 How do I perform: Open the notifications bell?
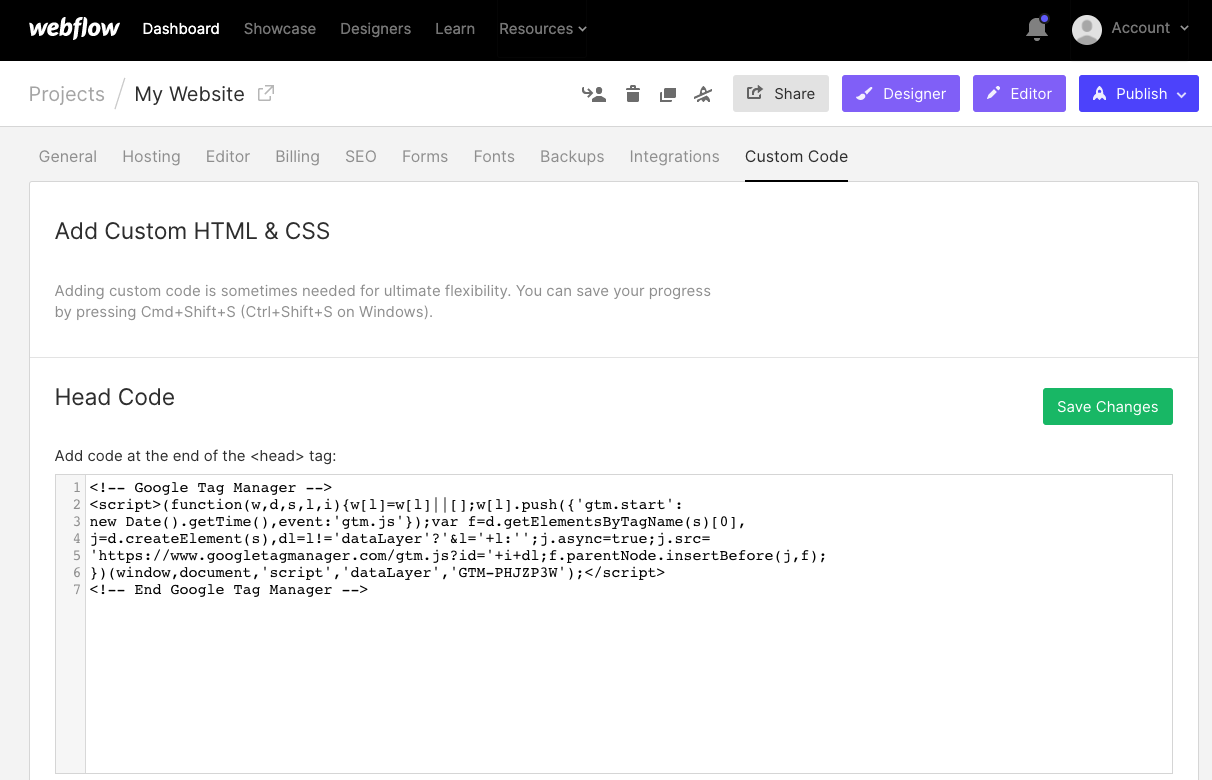coord(1037,29)
